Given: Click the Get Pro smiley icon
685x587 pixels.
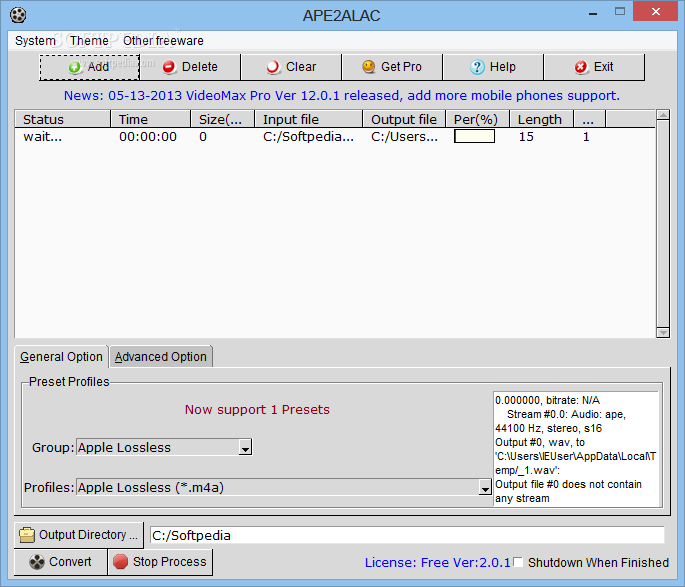Looking at the screenshot, I should 369,67.
